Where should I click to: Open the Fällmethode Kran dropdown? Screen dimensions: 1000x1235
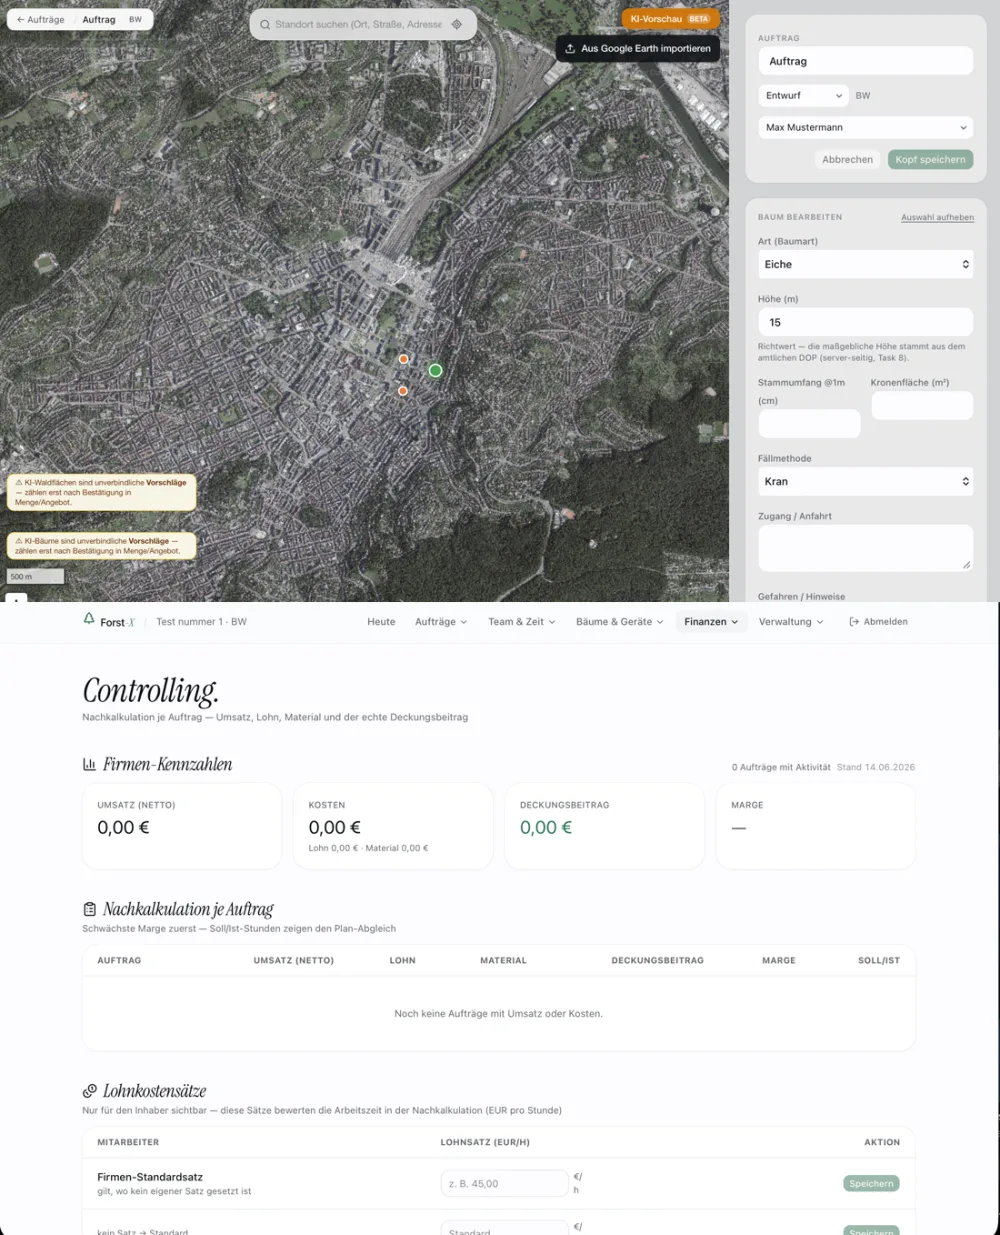(x=865, y=481)
